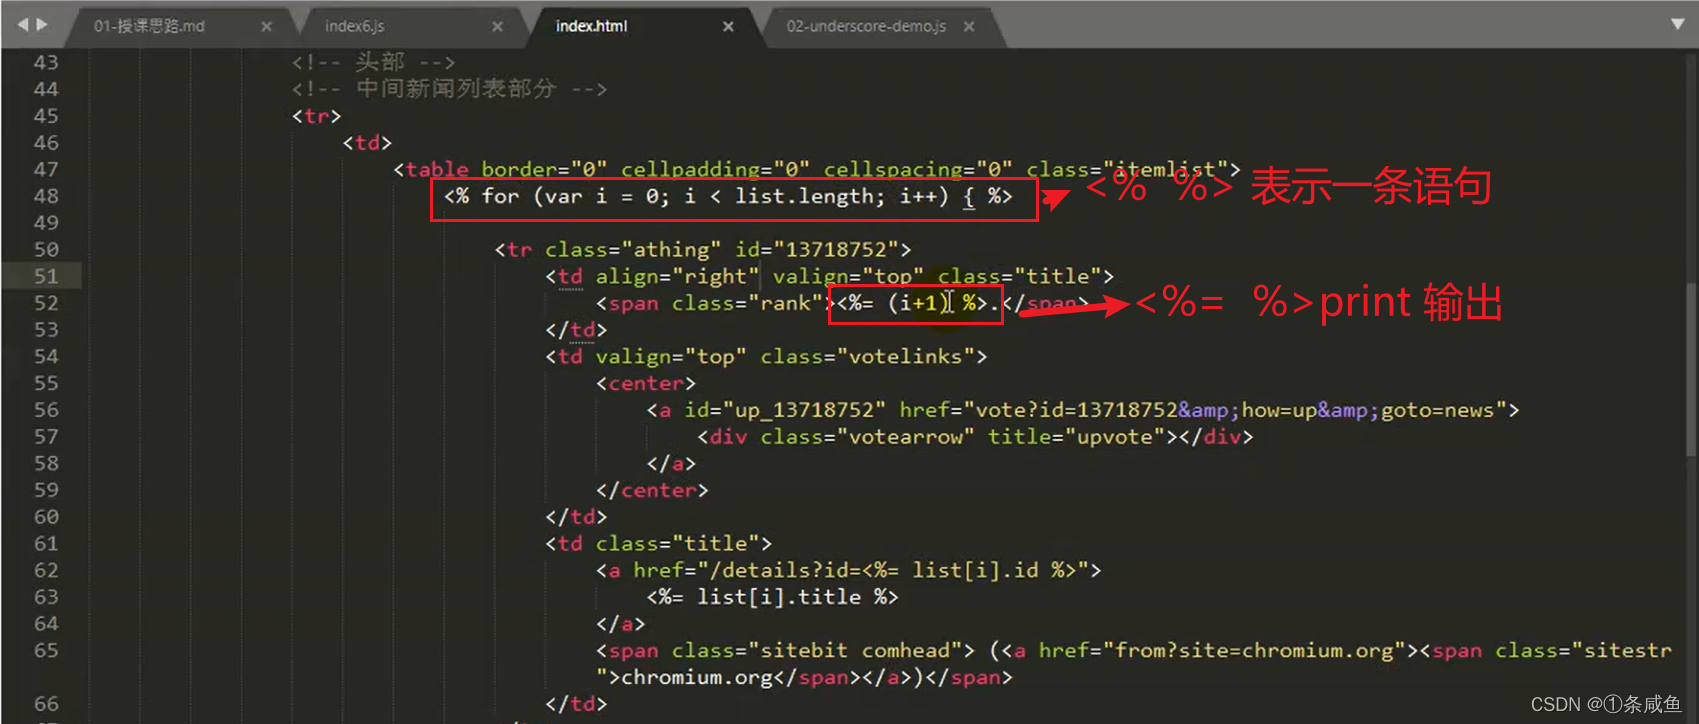
Task: Click the previous-tab left arrow
Action: point(23,24)
